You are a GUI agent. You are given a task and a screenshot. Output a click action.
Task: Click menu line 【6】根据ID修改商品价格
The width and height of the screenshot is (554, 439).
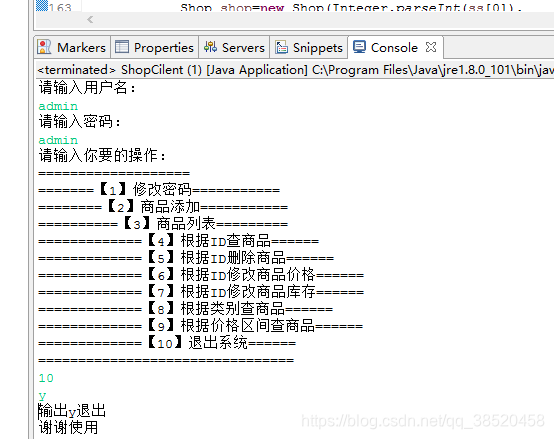tap(201, 275)
